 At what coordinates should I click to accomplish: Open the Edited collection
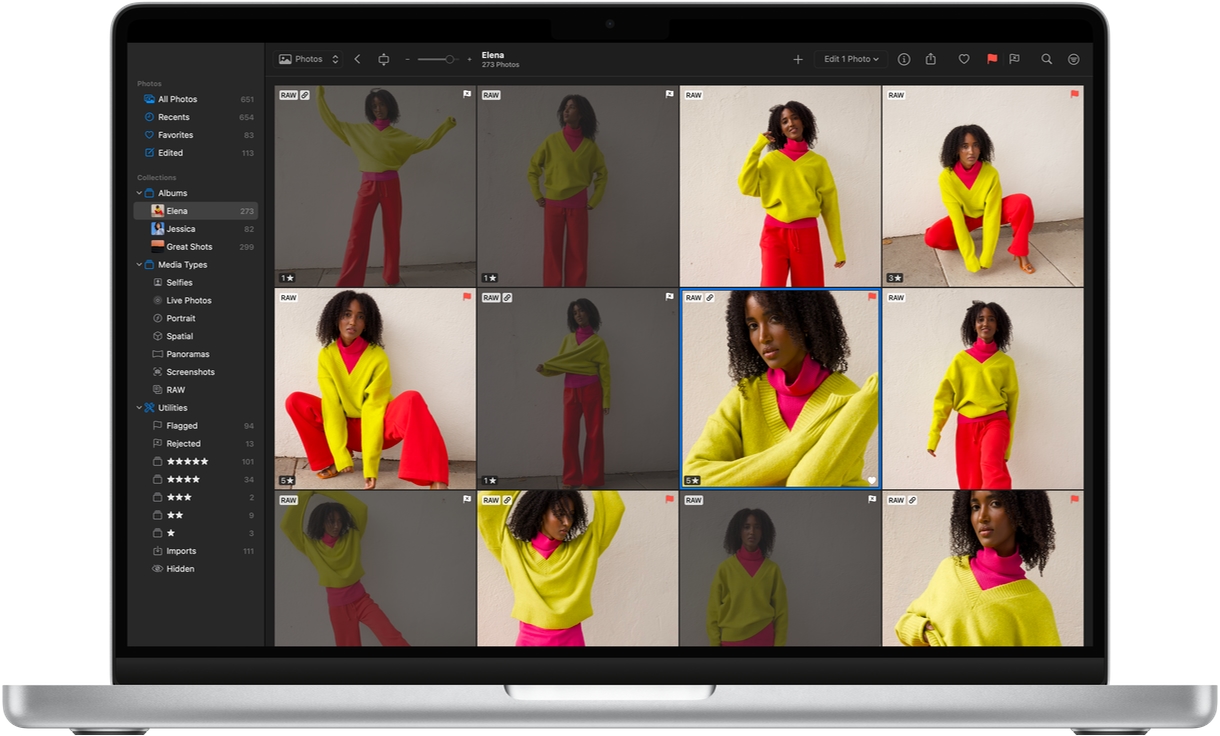point(196,153)
